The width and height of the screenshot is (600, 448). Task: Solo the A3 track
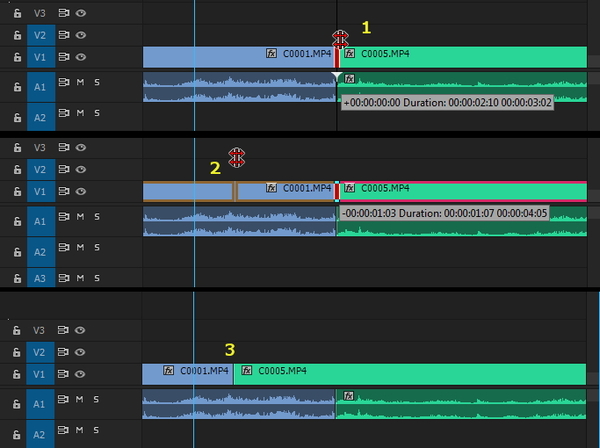(x=97, y=278)
